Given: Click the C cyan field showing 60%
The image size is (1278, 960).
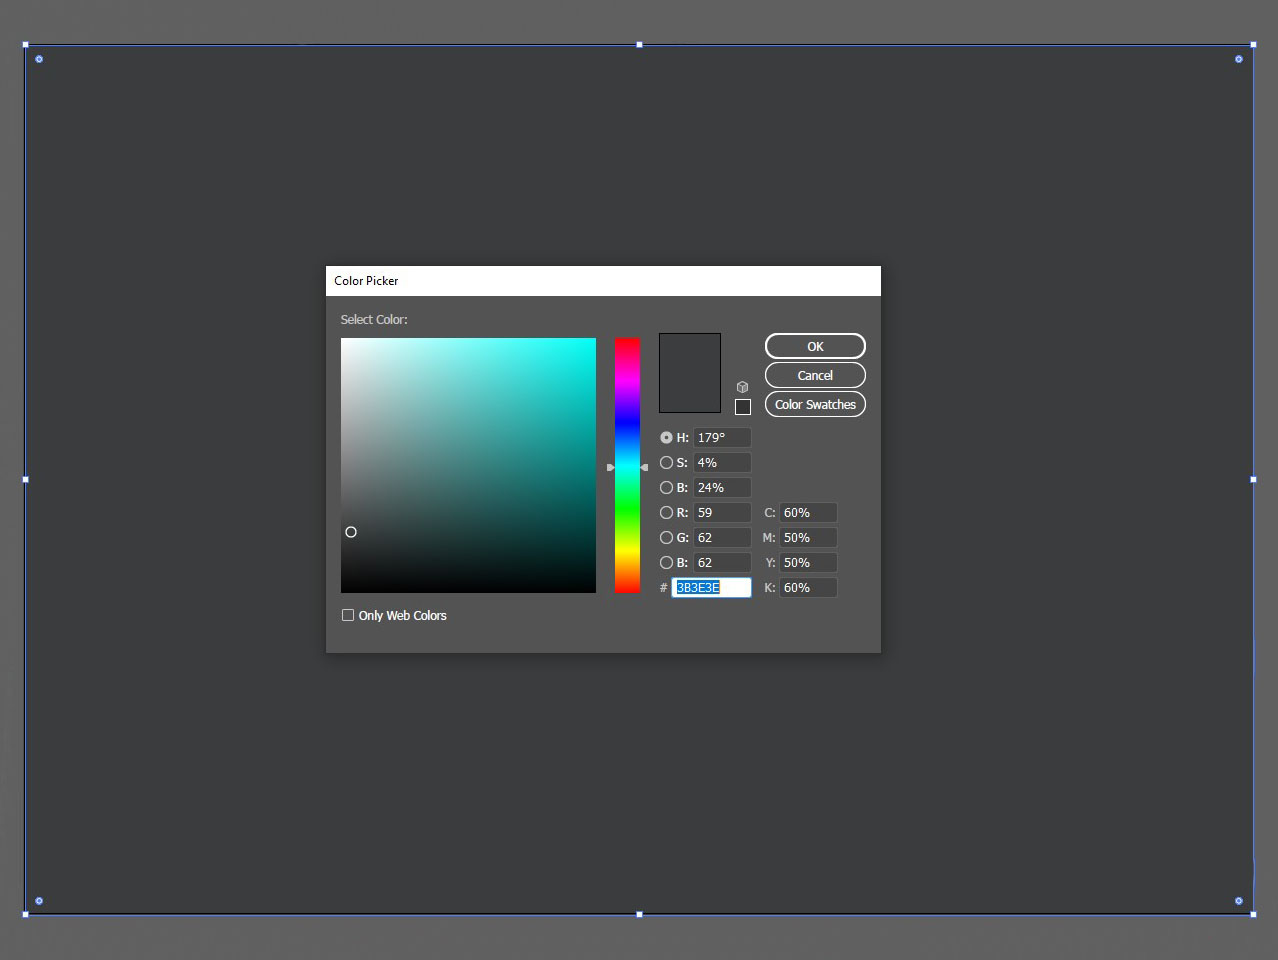Looking at the screenshot, I should point(808,513).
